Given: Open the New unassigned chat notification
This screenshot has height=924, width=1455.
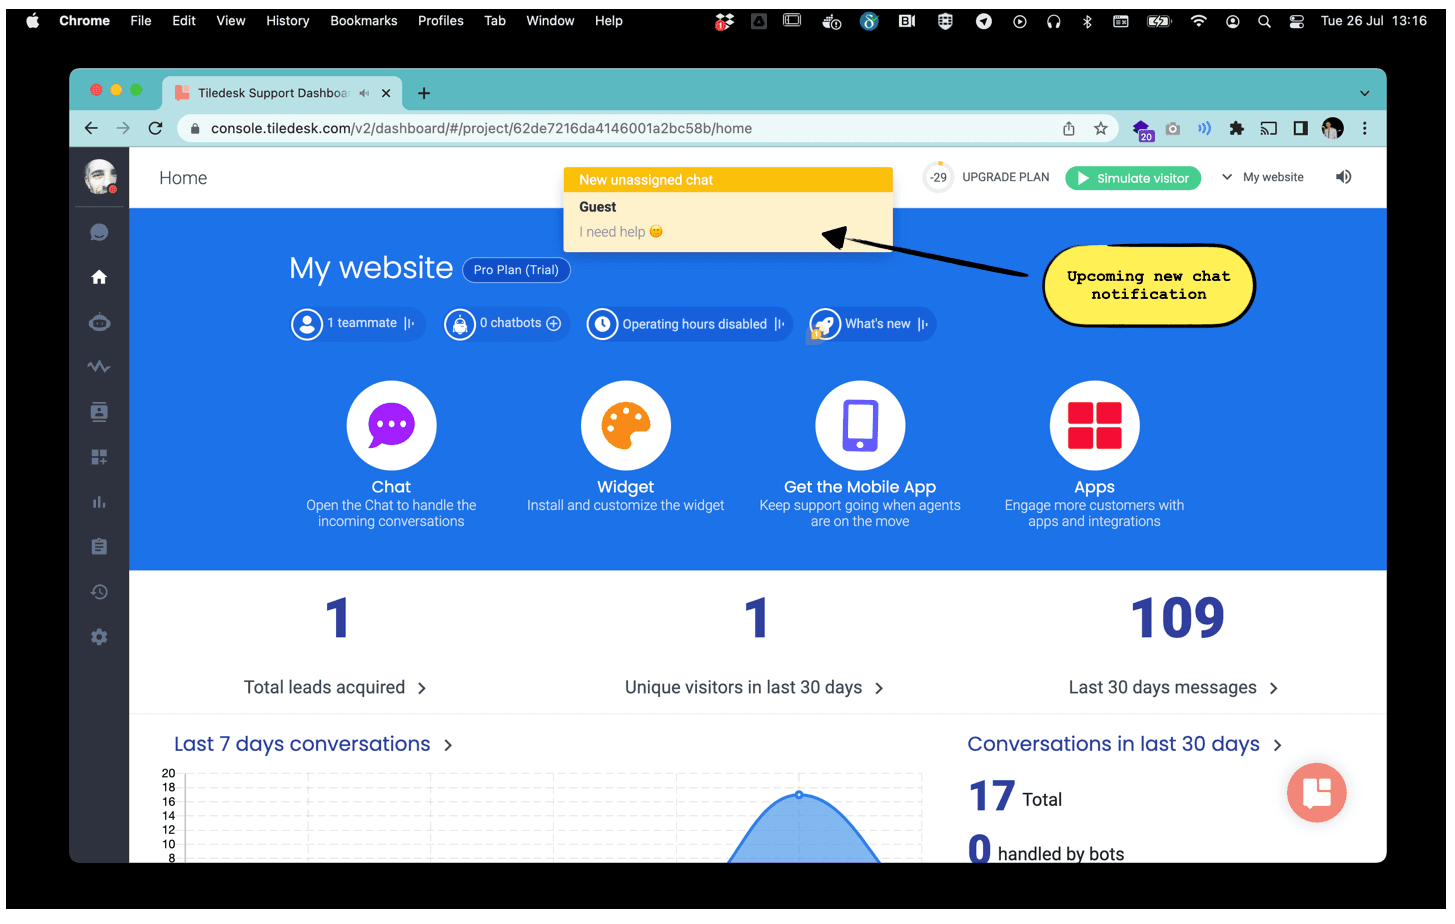Looking at the screenshot, I should point(728,209).
